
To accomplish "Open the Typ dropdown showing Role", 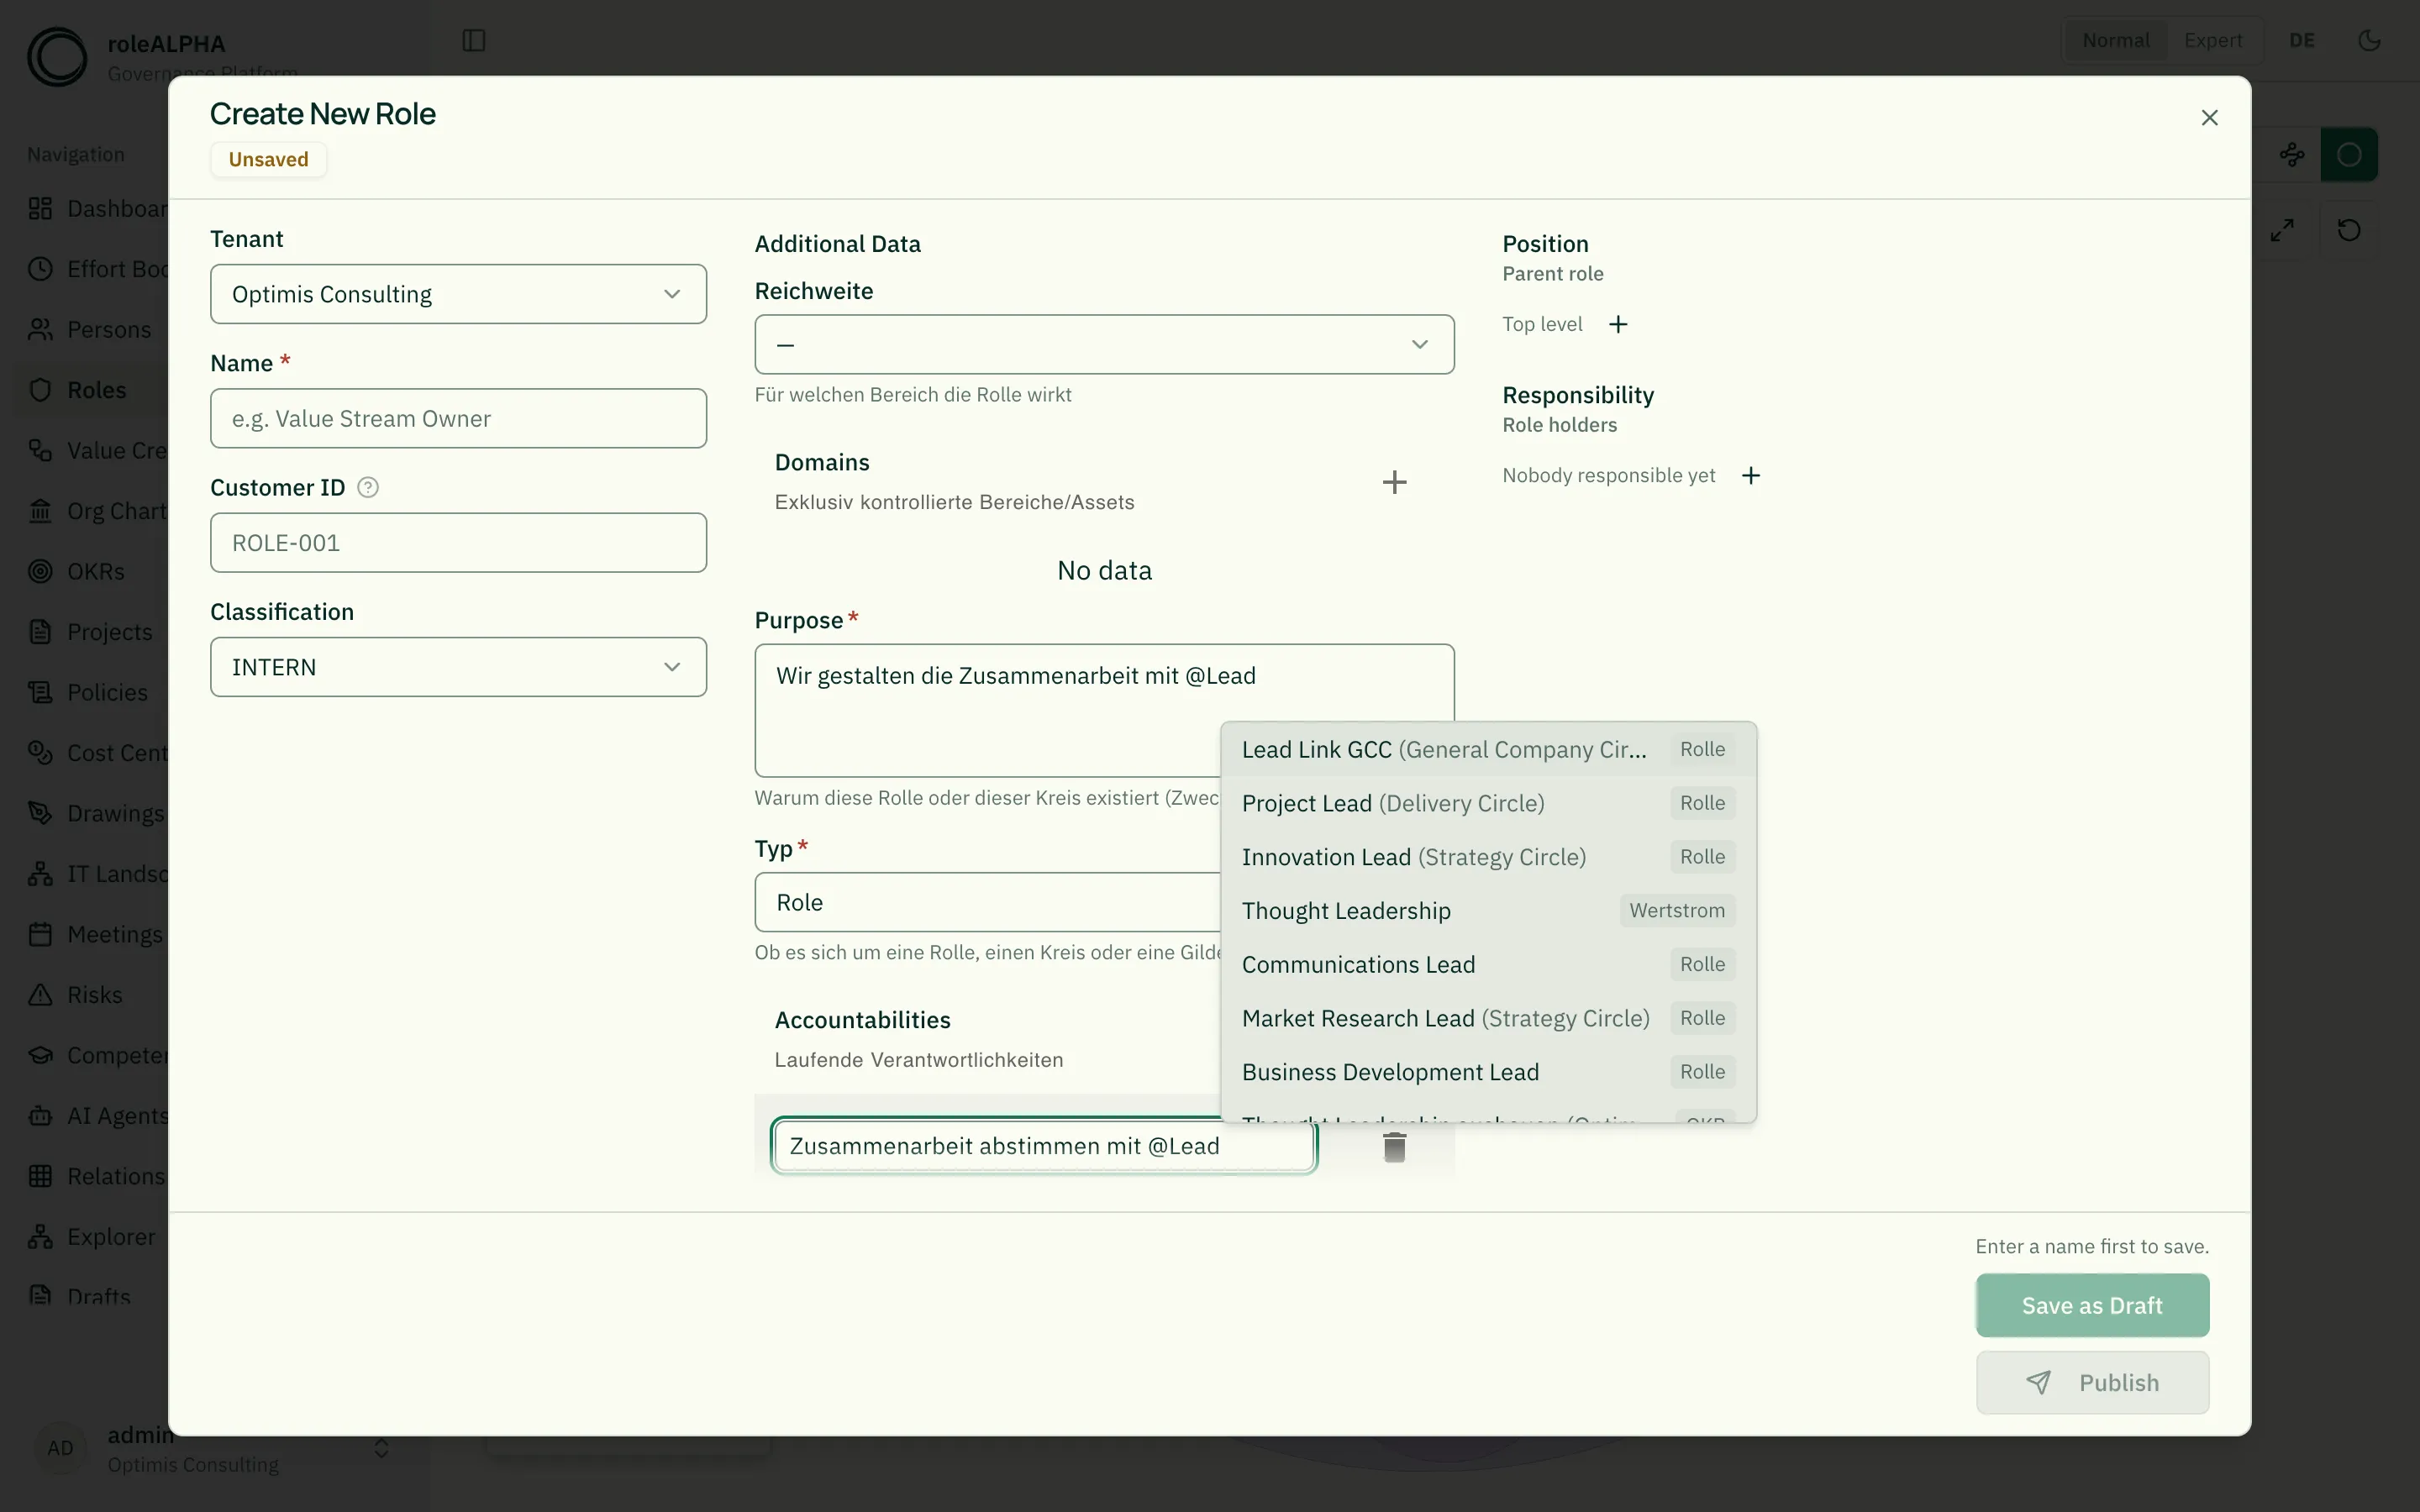I will [988, 902].
